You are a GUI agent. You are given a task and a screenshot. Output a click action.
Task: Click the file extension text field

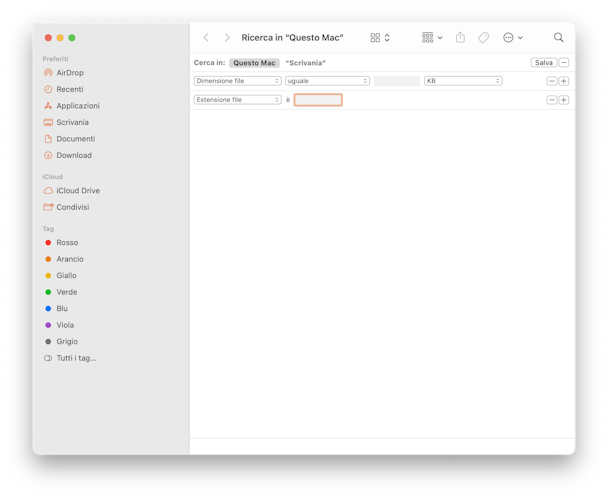[318, 100]
